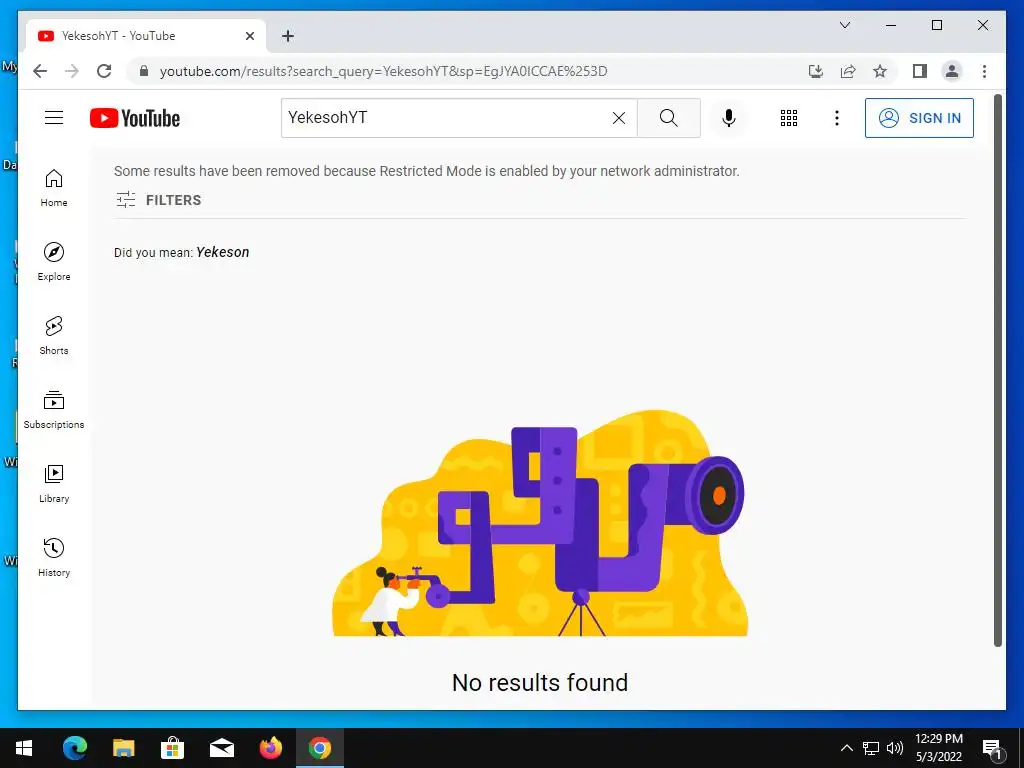Open Home in the sidebar
Viewport: 1024px width, 768px height.
click(x=54, y=188)
